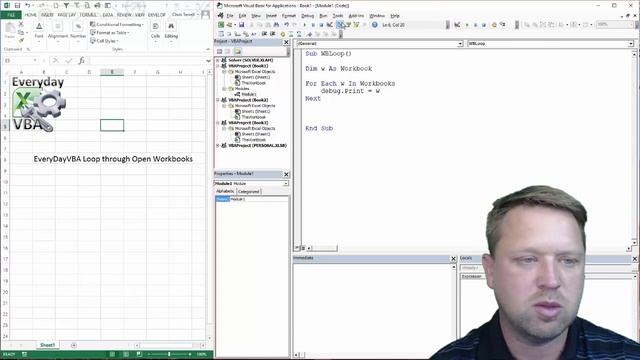Switch to the Categorized properties tab
The width and height of the screenshot is (640, 360).
[x=249, y=191]
